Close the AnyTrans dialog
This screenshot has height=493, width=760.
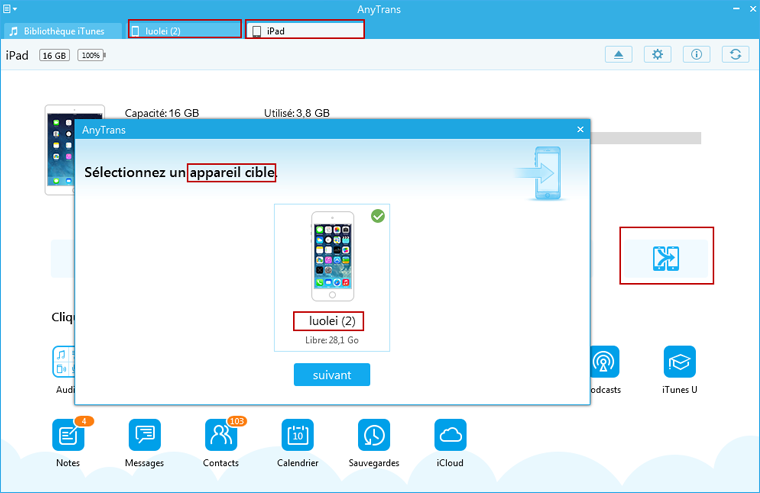point(580,129)
